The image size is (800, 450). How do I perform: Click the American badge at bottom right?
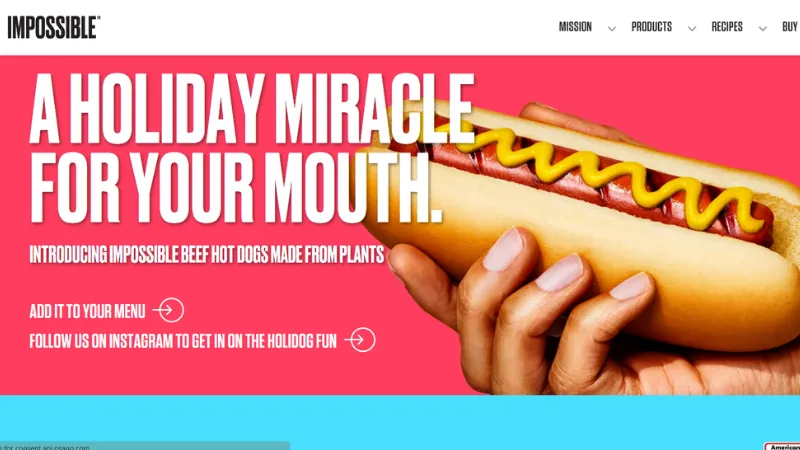coord(783,446)
